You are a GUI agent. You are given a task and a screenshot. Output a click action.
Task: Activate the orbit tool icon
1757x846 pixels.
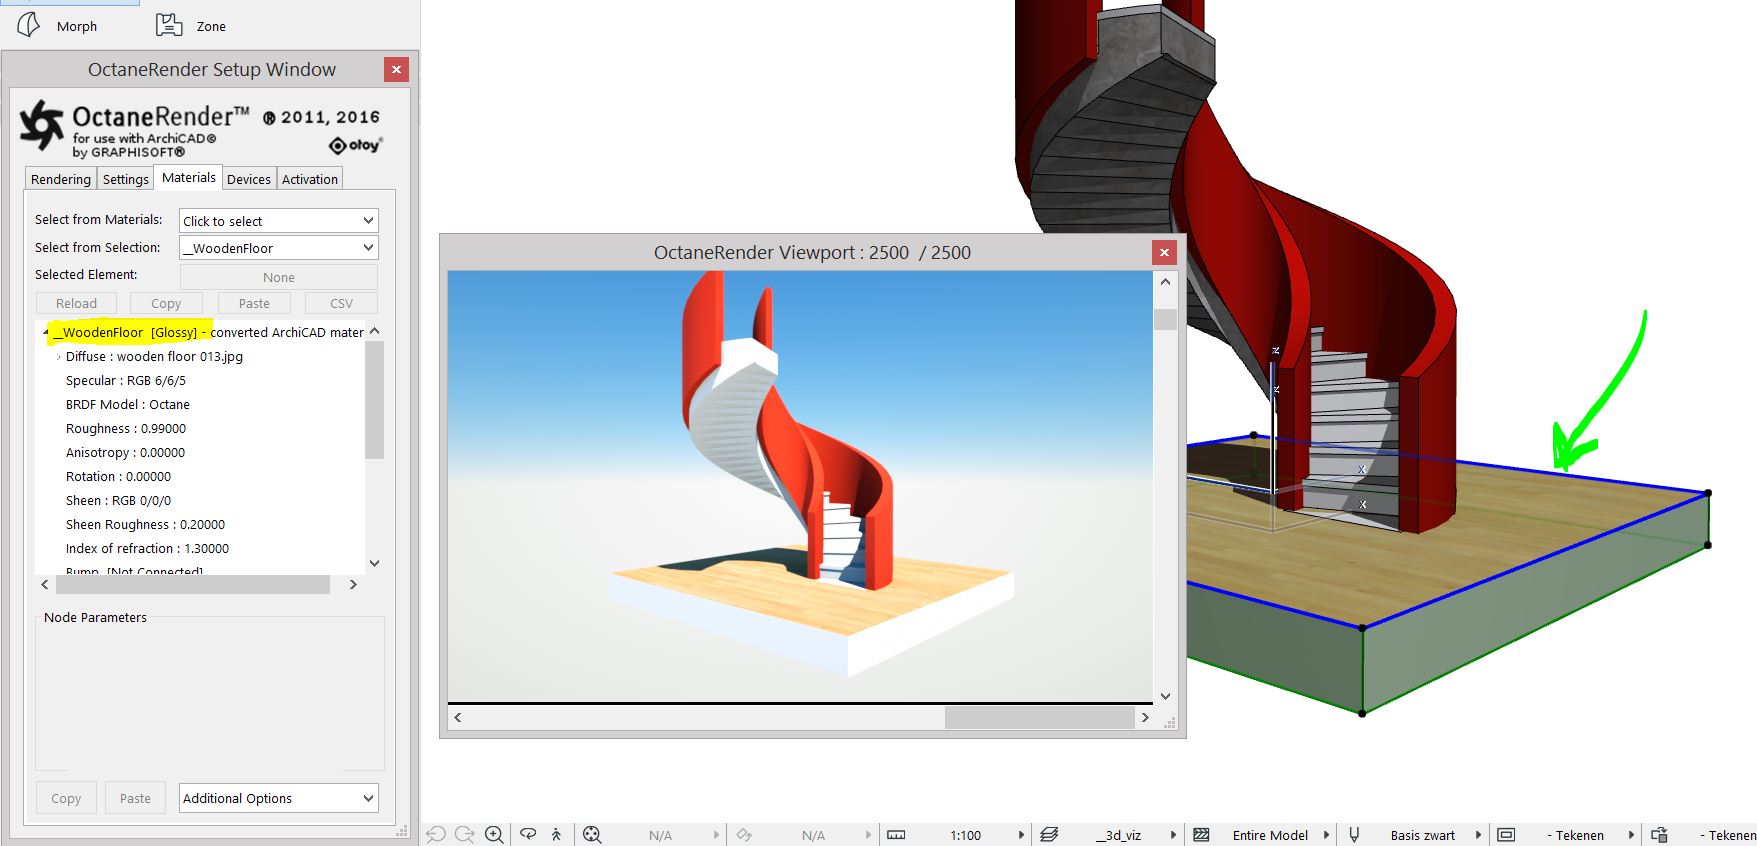coord(528,834)
